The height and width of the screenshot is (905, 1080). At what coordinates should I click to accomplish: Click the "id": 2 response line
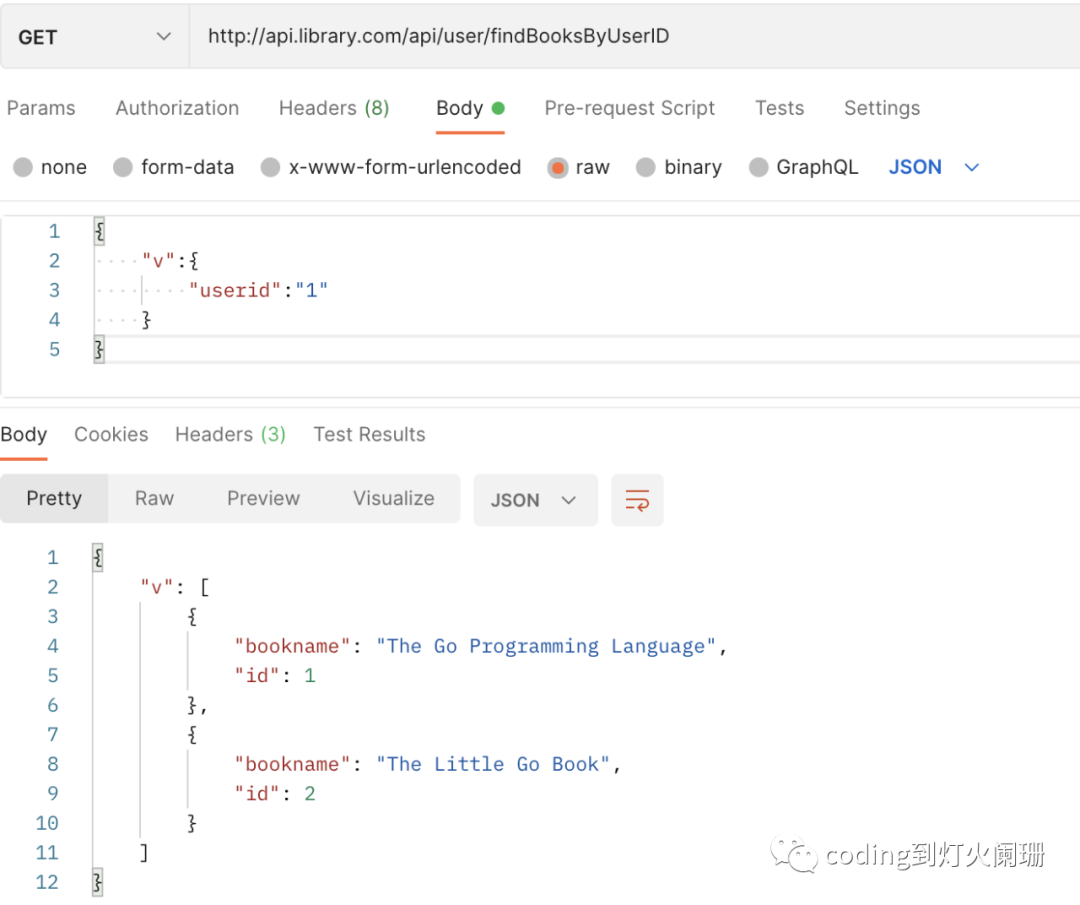click(274, 793)
